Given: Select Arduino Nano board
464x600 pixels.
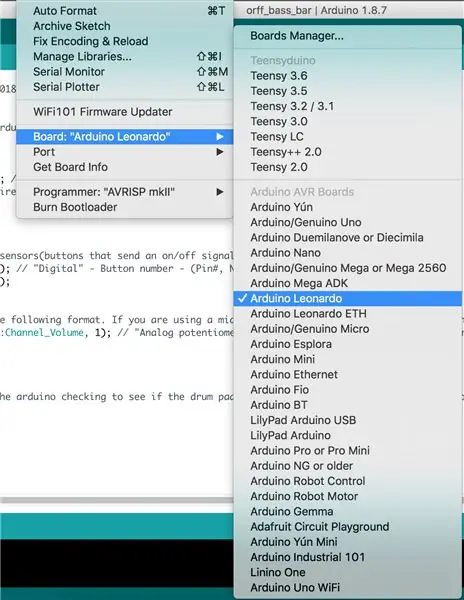Looking at the screenshot, I should click(x=348, y=253).
